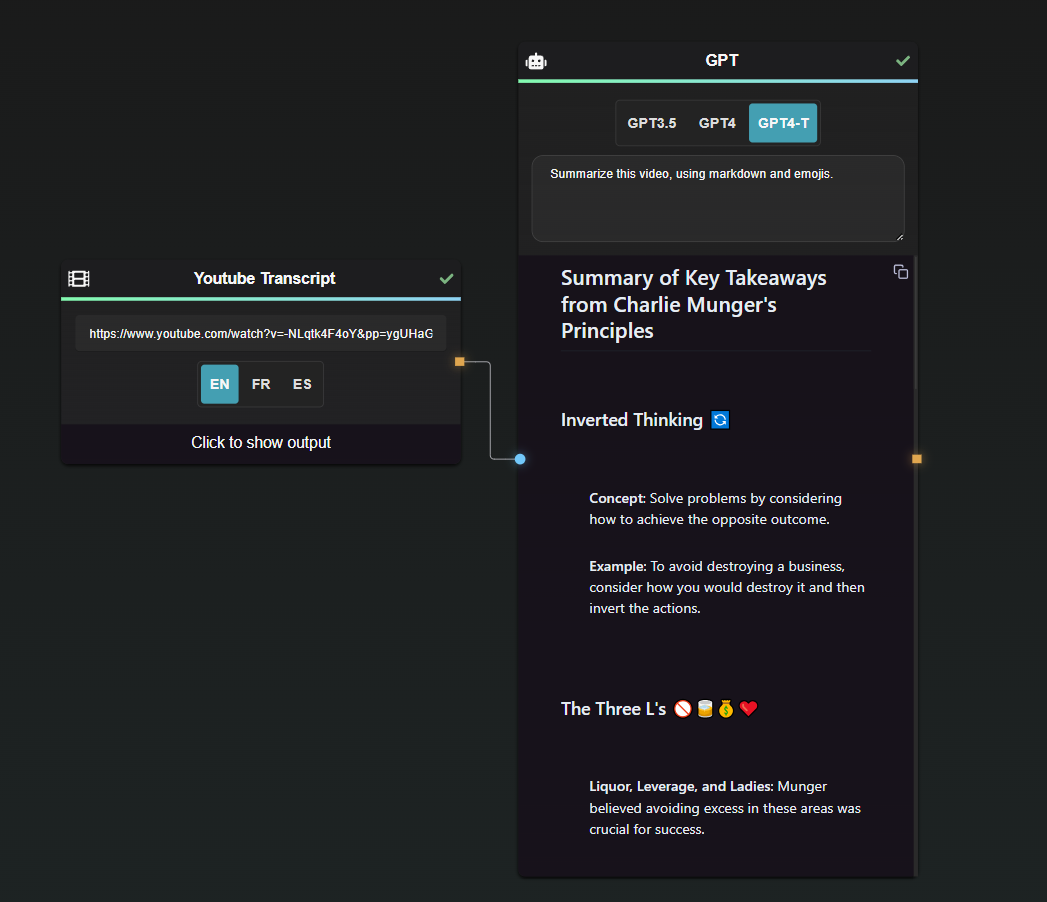Click the green checkmark on the GPT node

pos(903,59)
